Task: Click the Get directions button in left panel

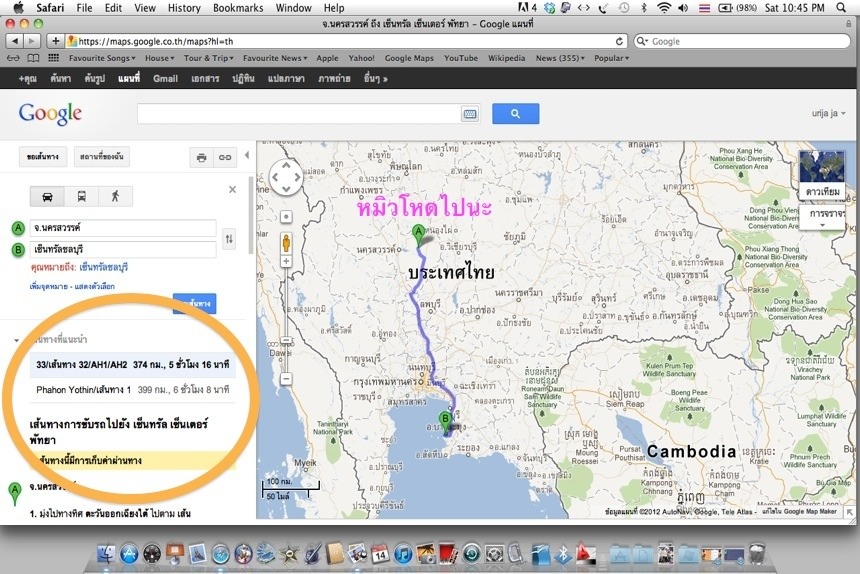Action: [43, 157]
